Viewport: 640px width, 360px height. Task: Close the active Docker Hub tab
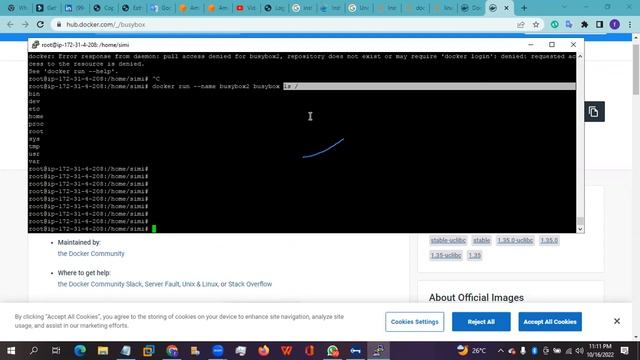(x=507, y=8)
